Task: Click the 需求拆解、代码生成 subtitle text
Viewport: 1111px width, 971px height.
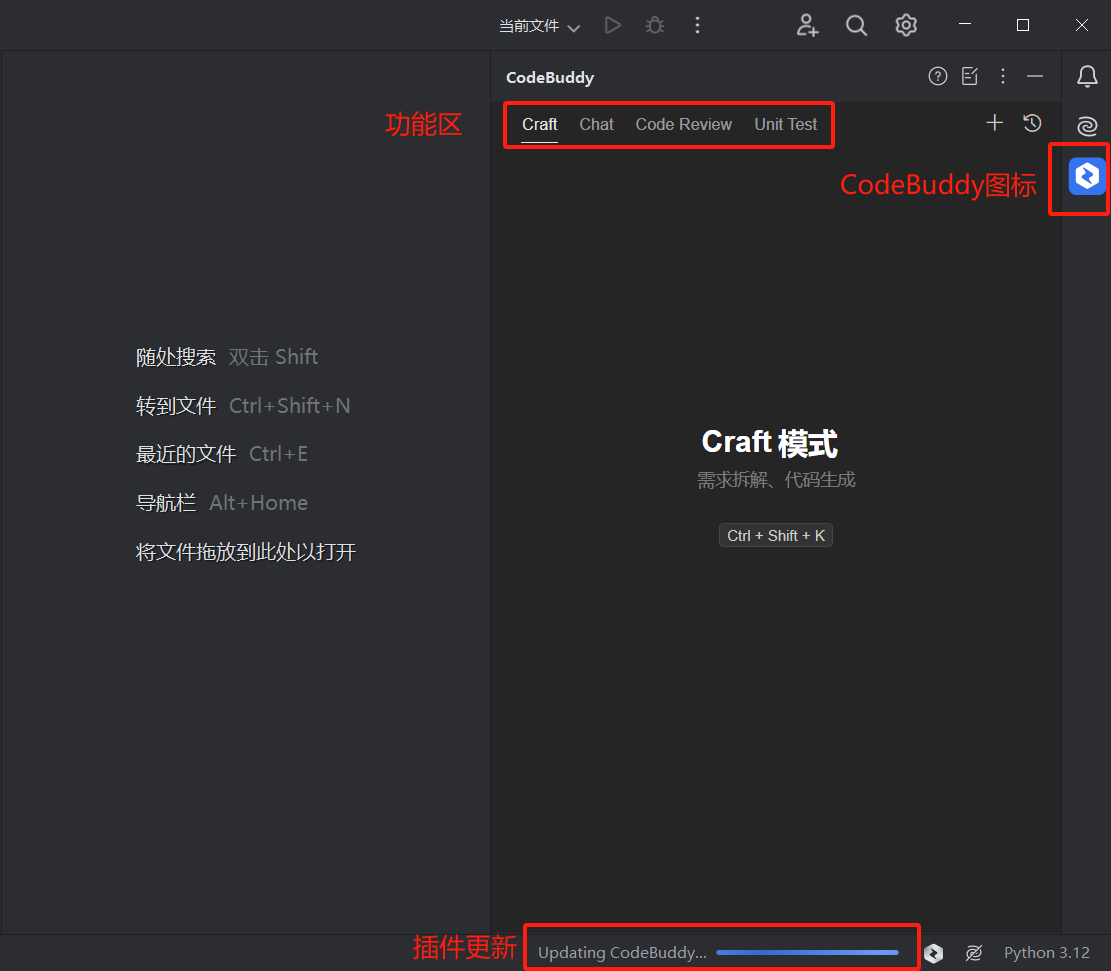Action: (x=776, y=481)
